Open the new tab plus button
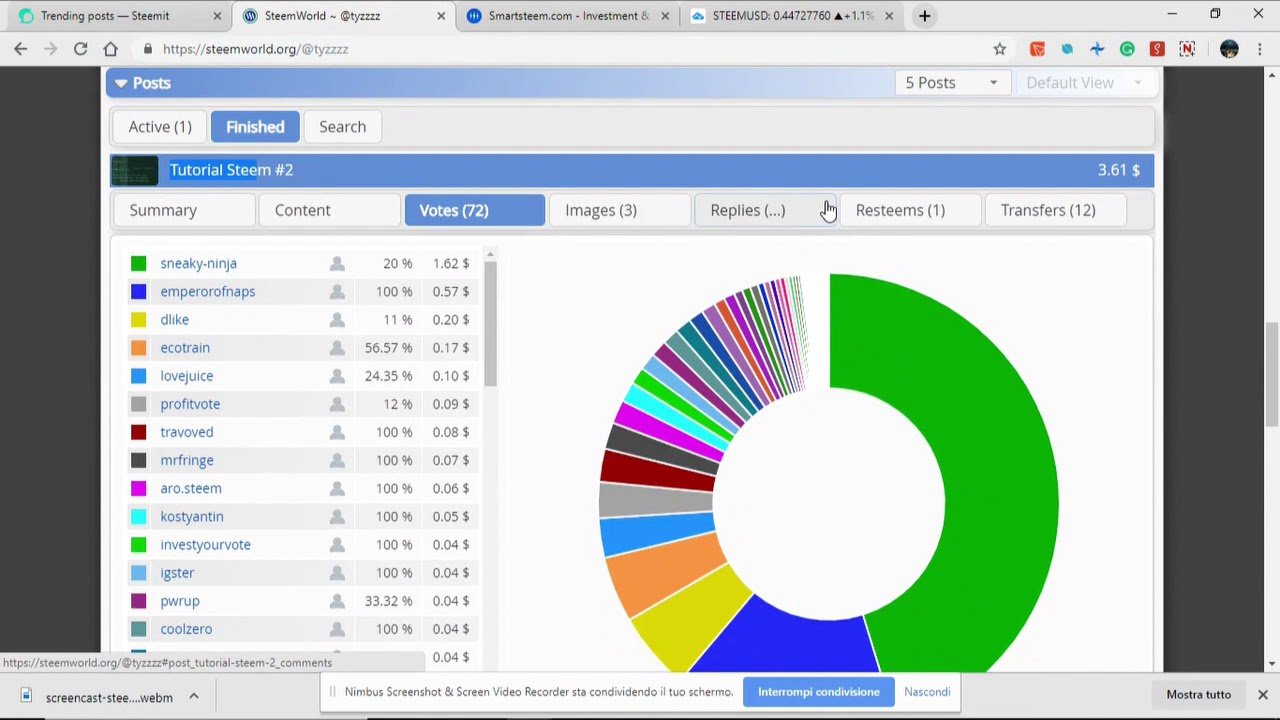The image size is (1280, 720). point(924,16)
